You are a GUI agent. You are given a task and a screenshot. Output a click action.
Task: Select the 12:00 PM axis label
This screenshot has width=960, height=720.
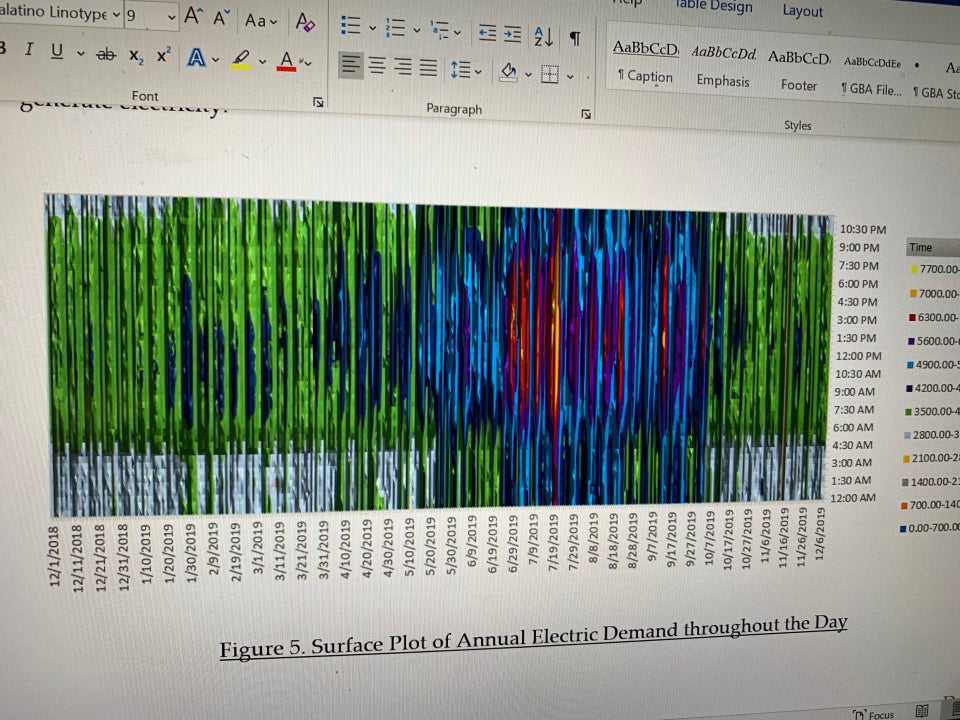point(858,356)
